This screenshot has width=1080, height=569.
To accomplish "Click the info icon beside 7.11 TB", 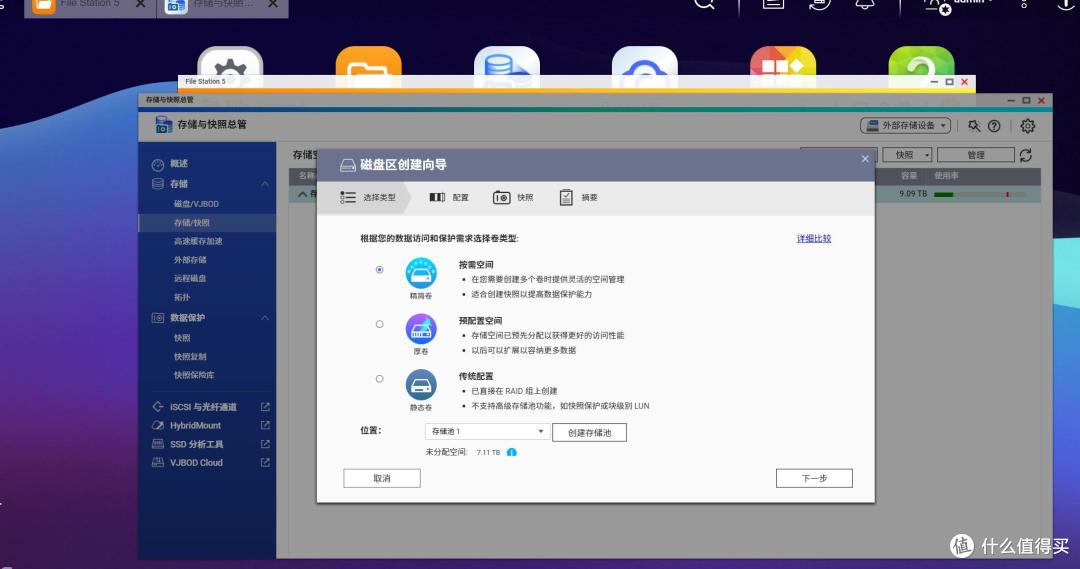I will coord(512,453).
